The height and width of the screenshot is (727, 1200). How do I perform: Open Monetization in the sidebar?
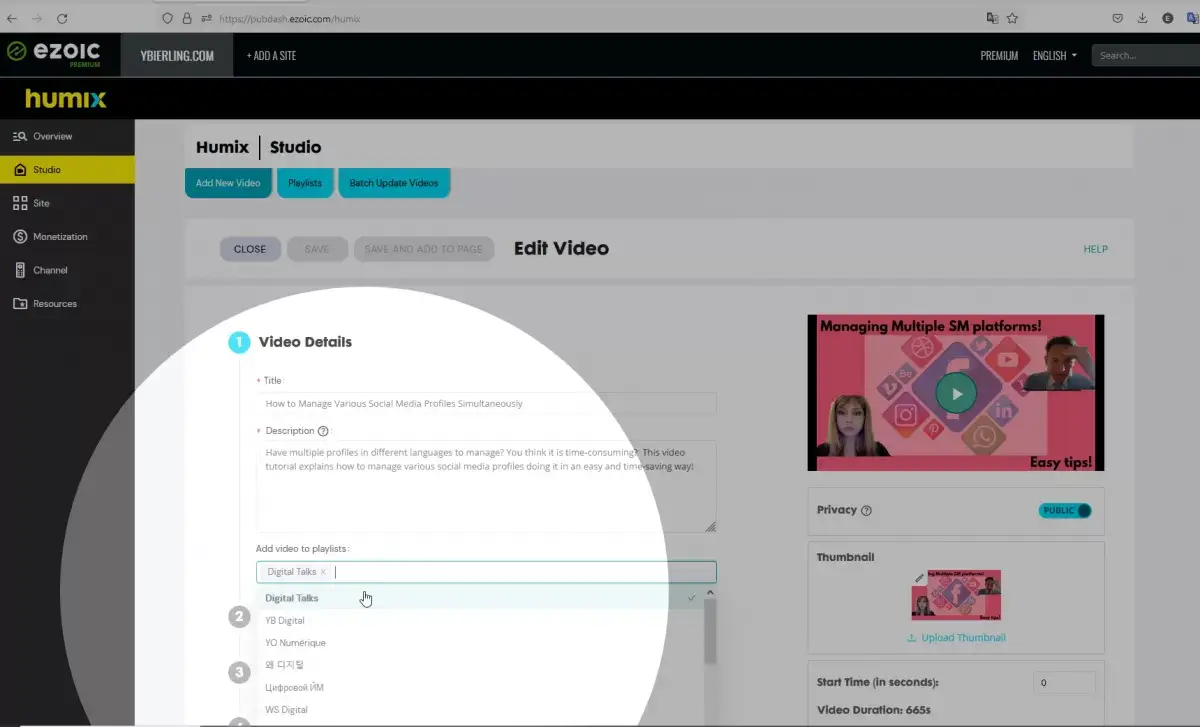[67, 237]
